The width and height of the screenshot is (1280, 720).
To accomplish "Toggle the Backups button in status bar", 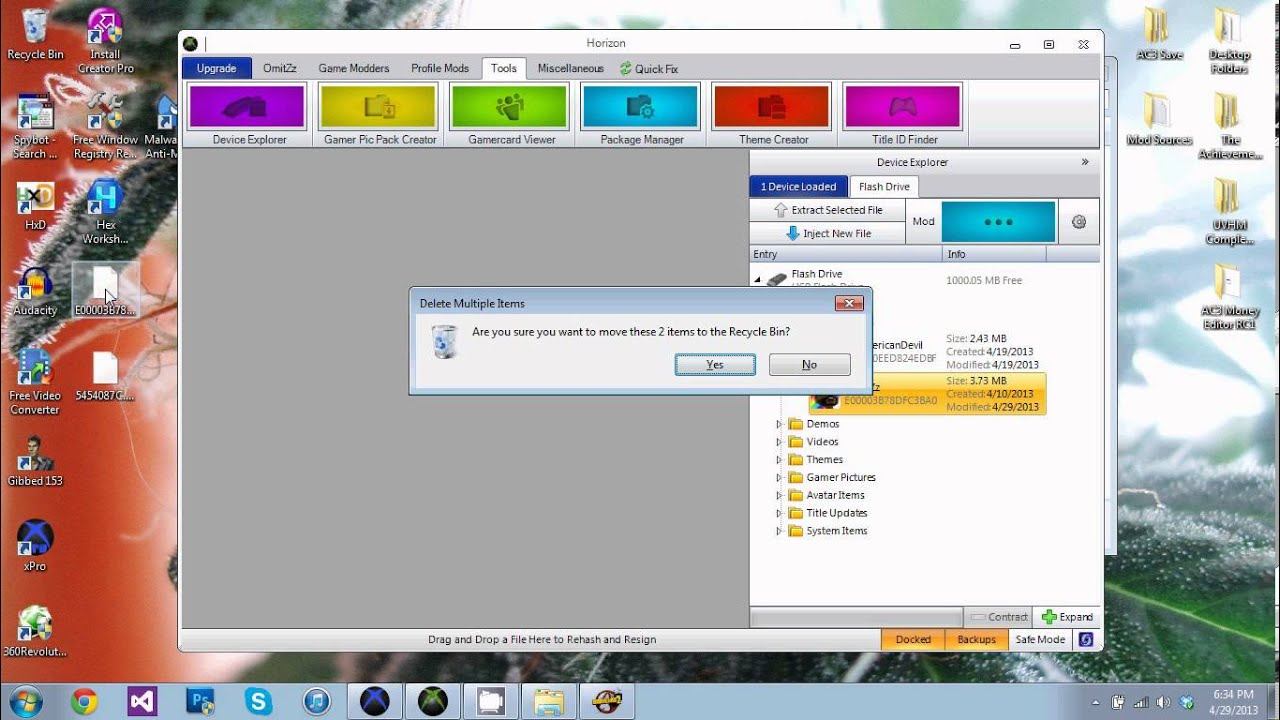I will (976, 639).
